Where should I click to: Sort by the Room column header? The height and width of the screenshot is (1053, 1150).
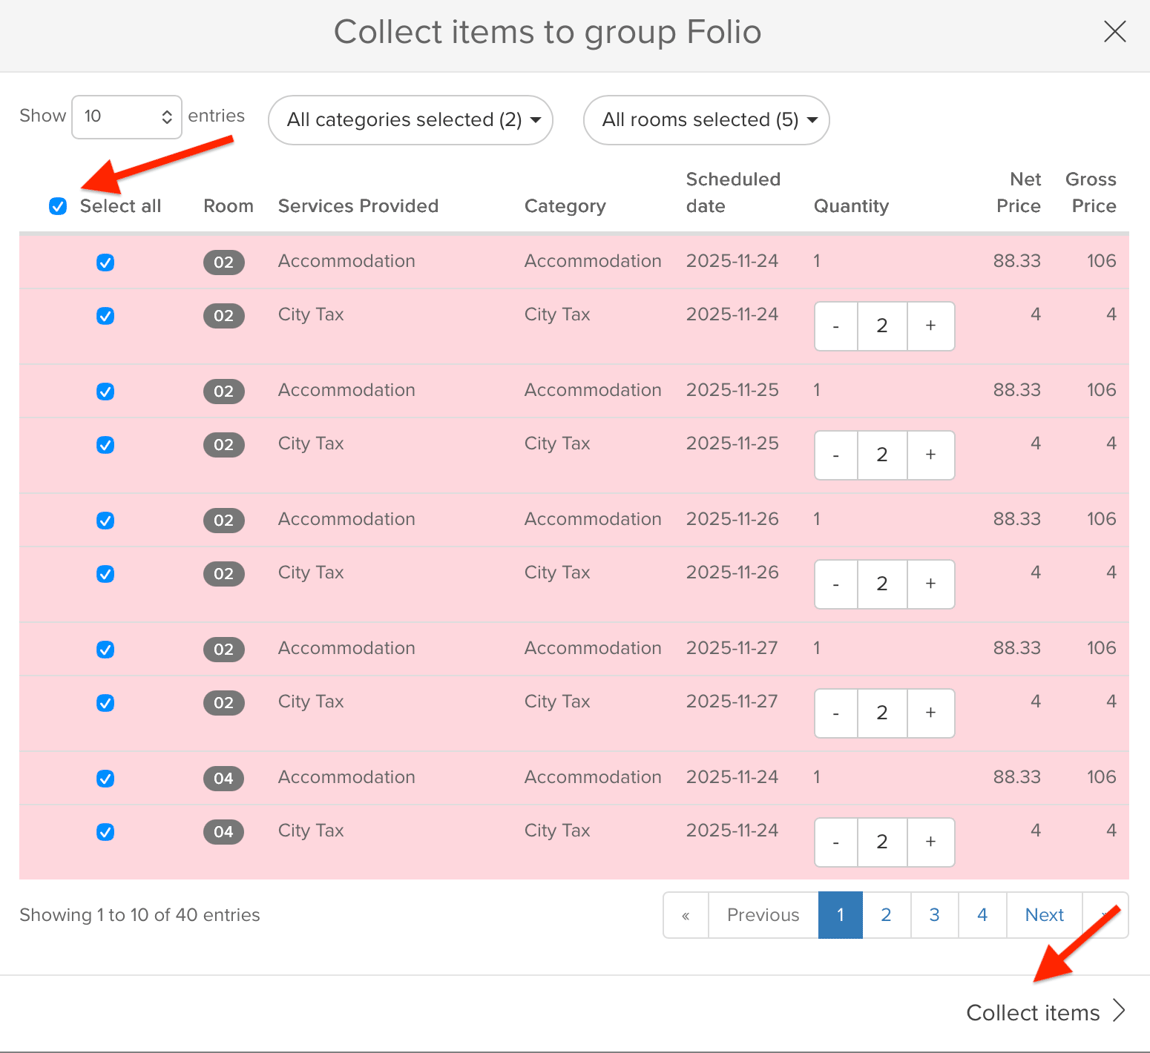coord(228,206)
